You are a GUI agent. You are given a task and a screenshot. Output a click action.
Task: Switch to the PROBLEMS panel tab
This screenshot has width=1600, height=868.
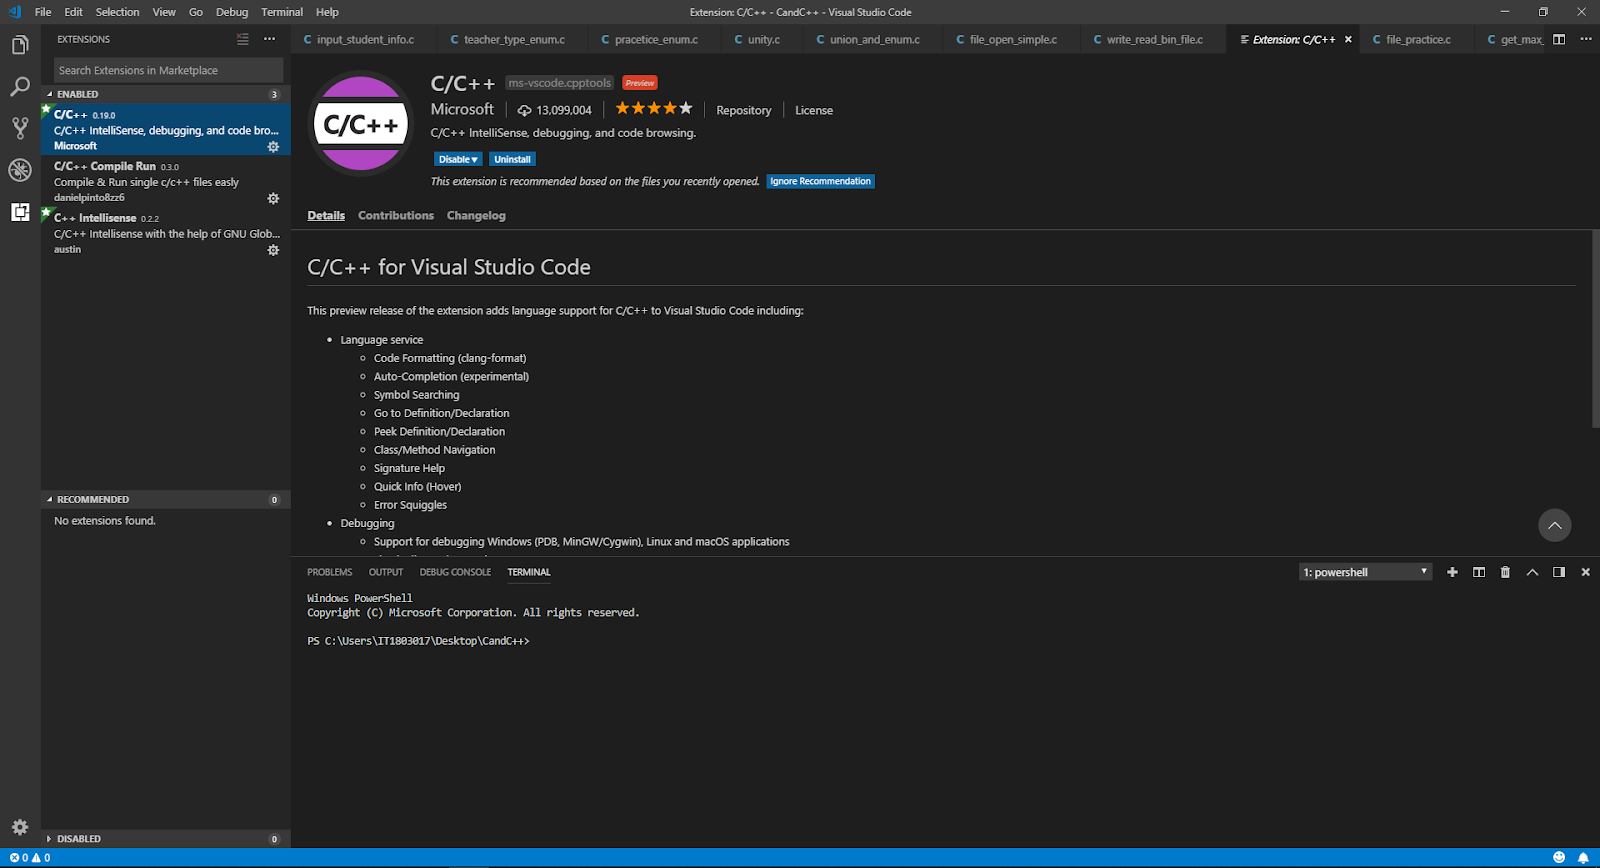click(330, 572)
